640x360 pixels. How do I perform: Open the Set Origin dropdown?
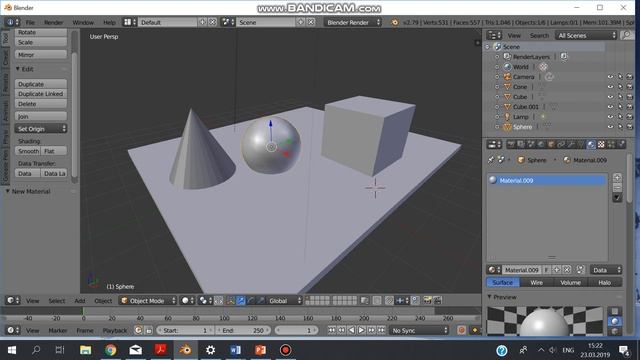[x=41, y=129]
